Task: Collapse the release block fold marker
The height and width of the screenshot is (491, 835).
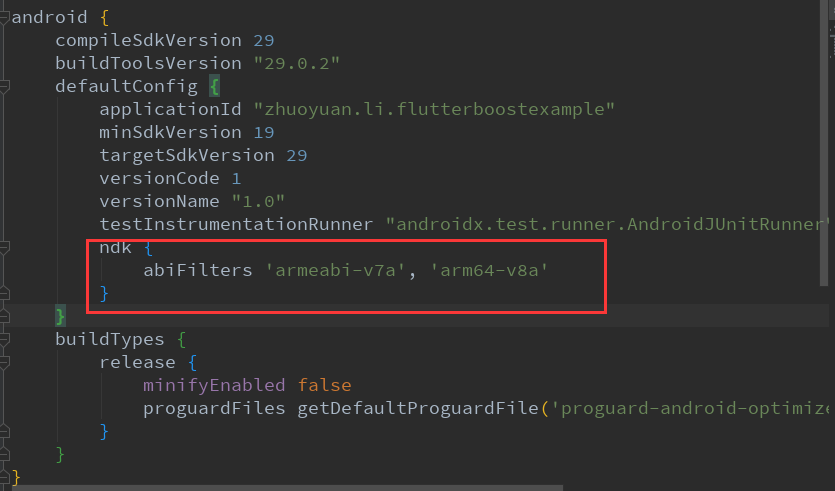Action: point(4,363)
